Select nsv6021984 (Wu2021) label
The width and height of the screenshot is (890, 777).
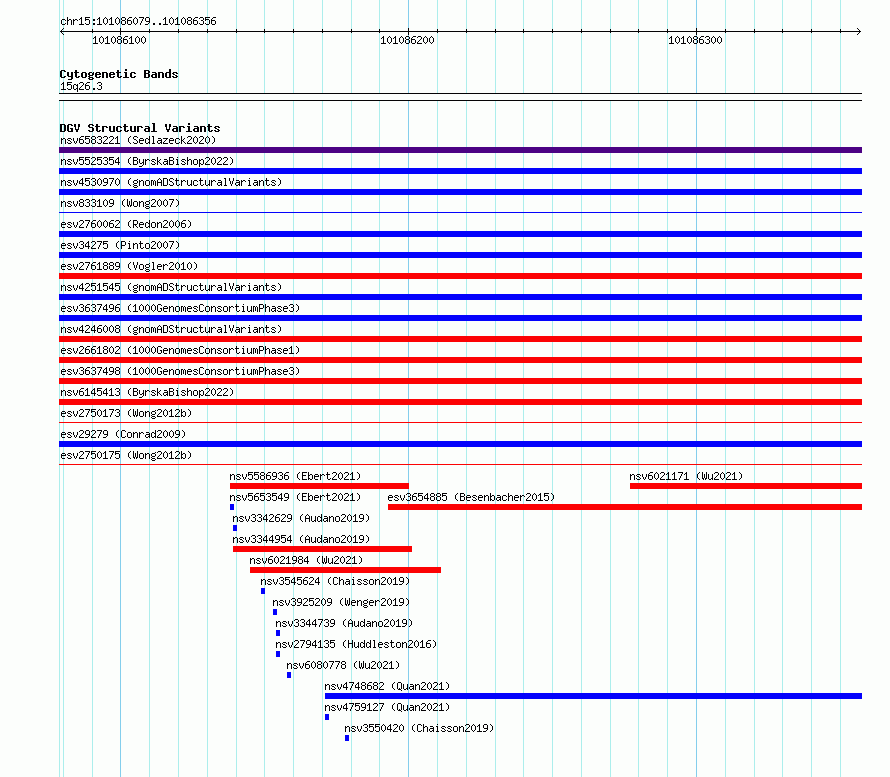coord(306,560)
